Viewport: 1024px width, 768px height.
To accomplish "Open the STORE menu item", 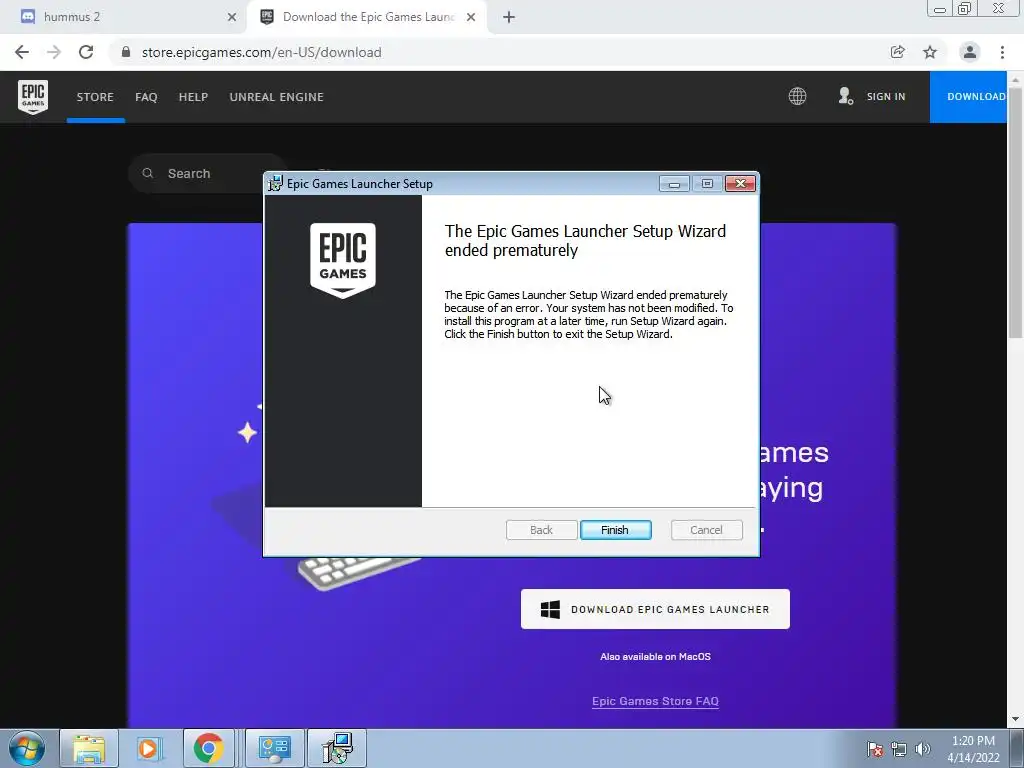I will 95,97.
